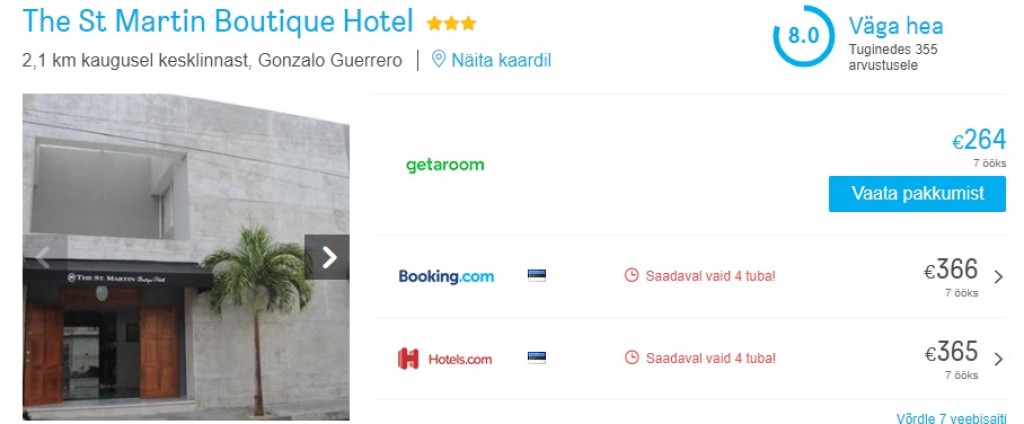Click the three-star rating icons
1024x424 pixels.
451,24
